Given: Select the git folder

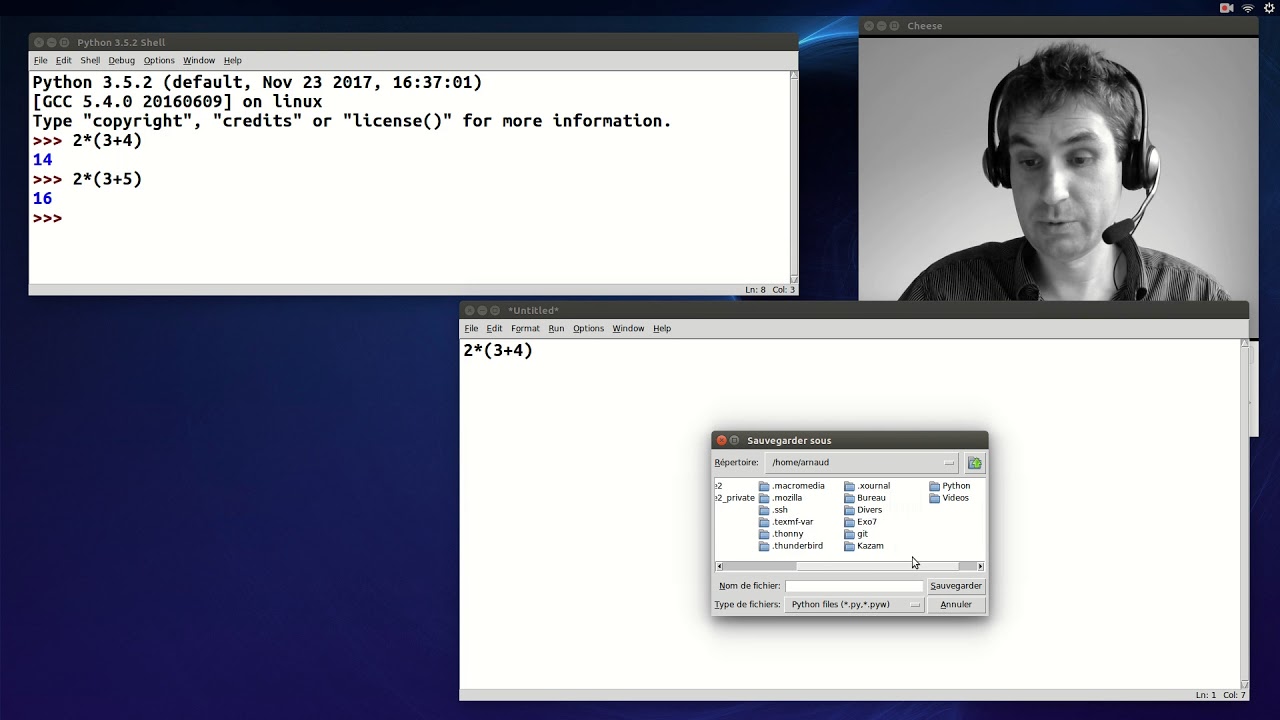Looking at the screenshot, I should (x=856, y=534).
